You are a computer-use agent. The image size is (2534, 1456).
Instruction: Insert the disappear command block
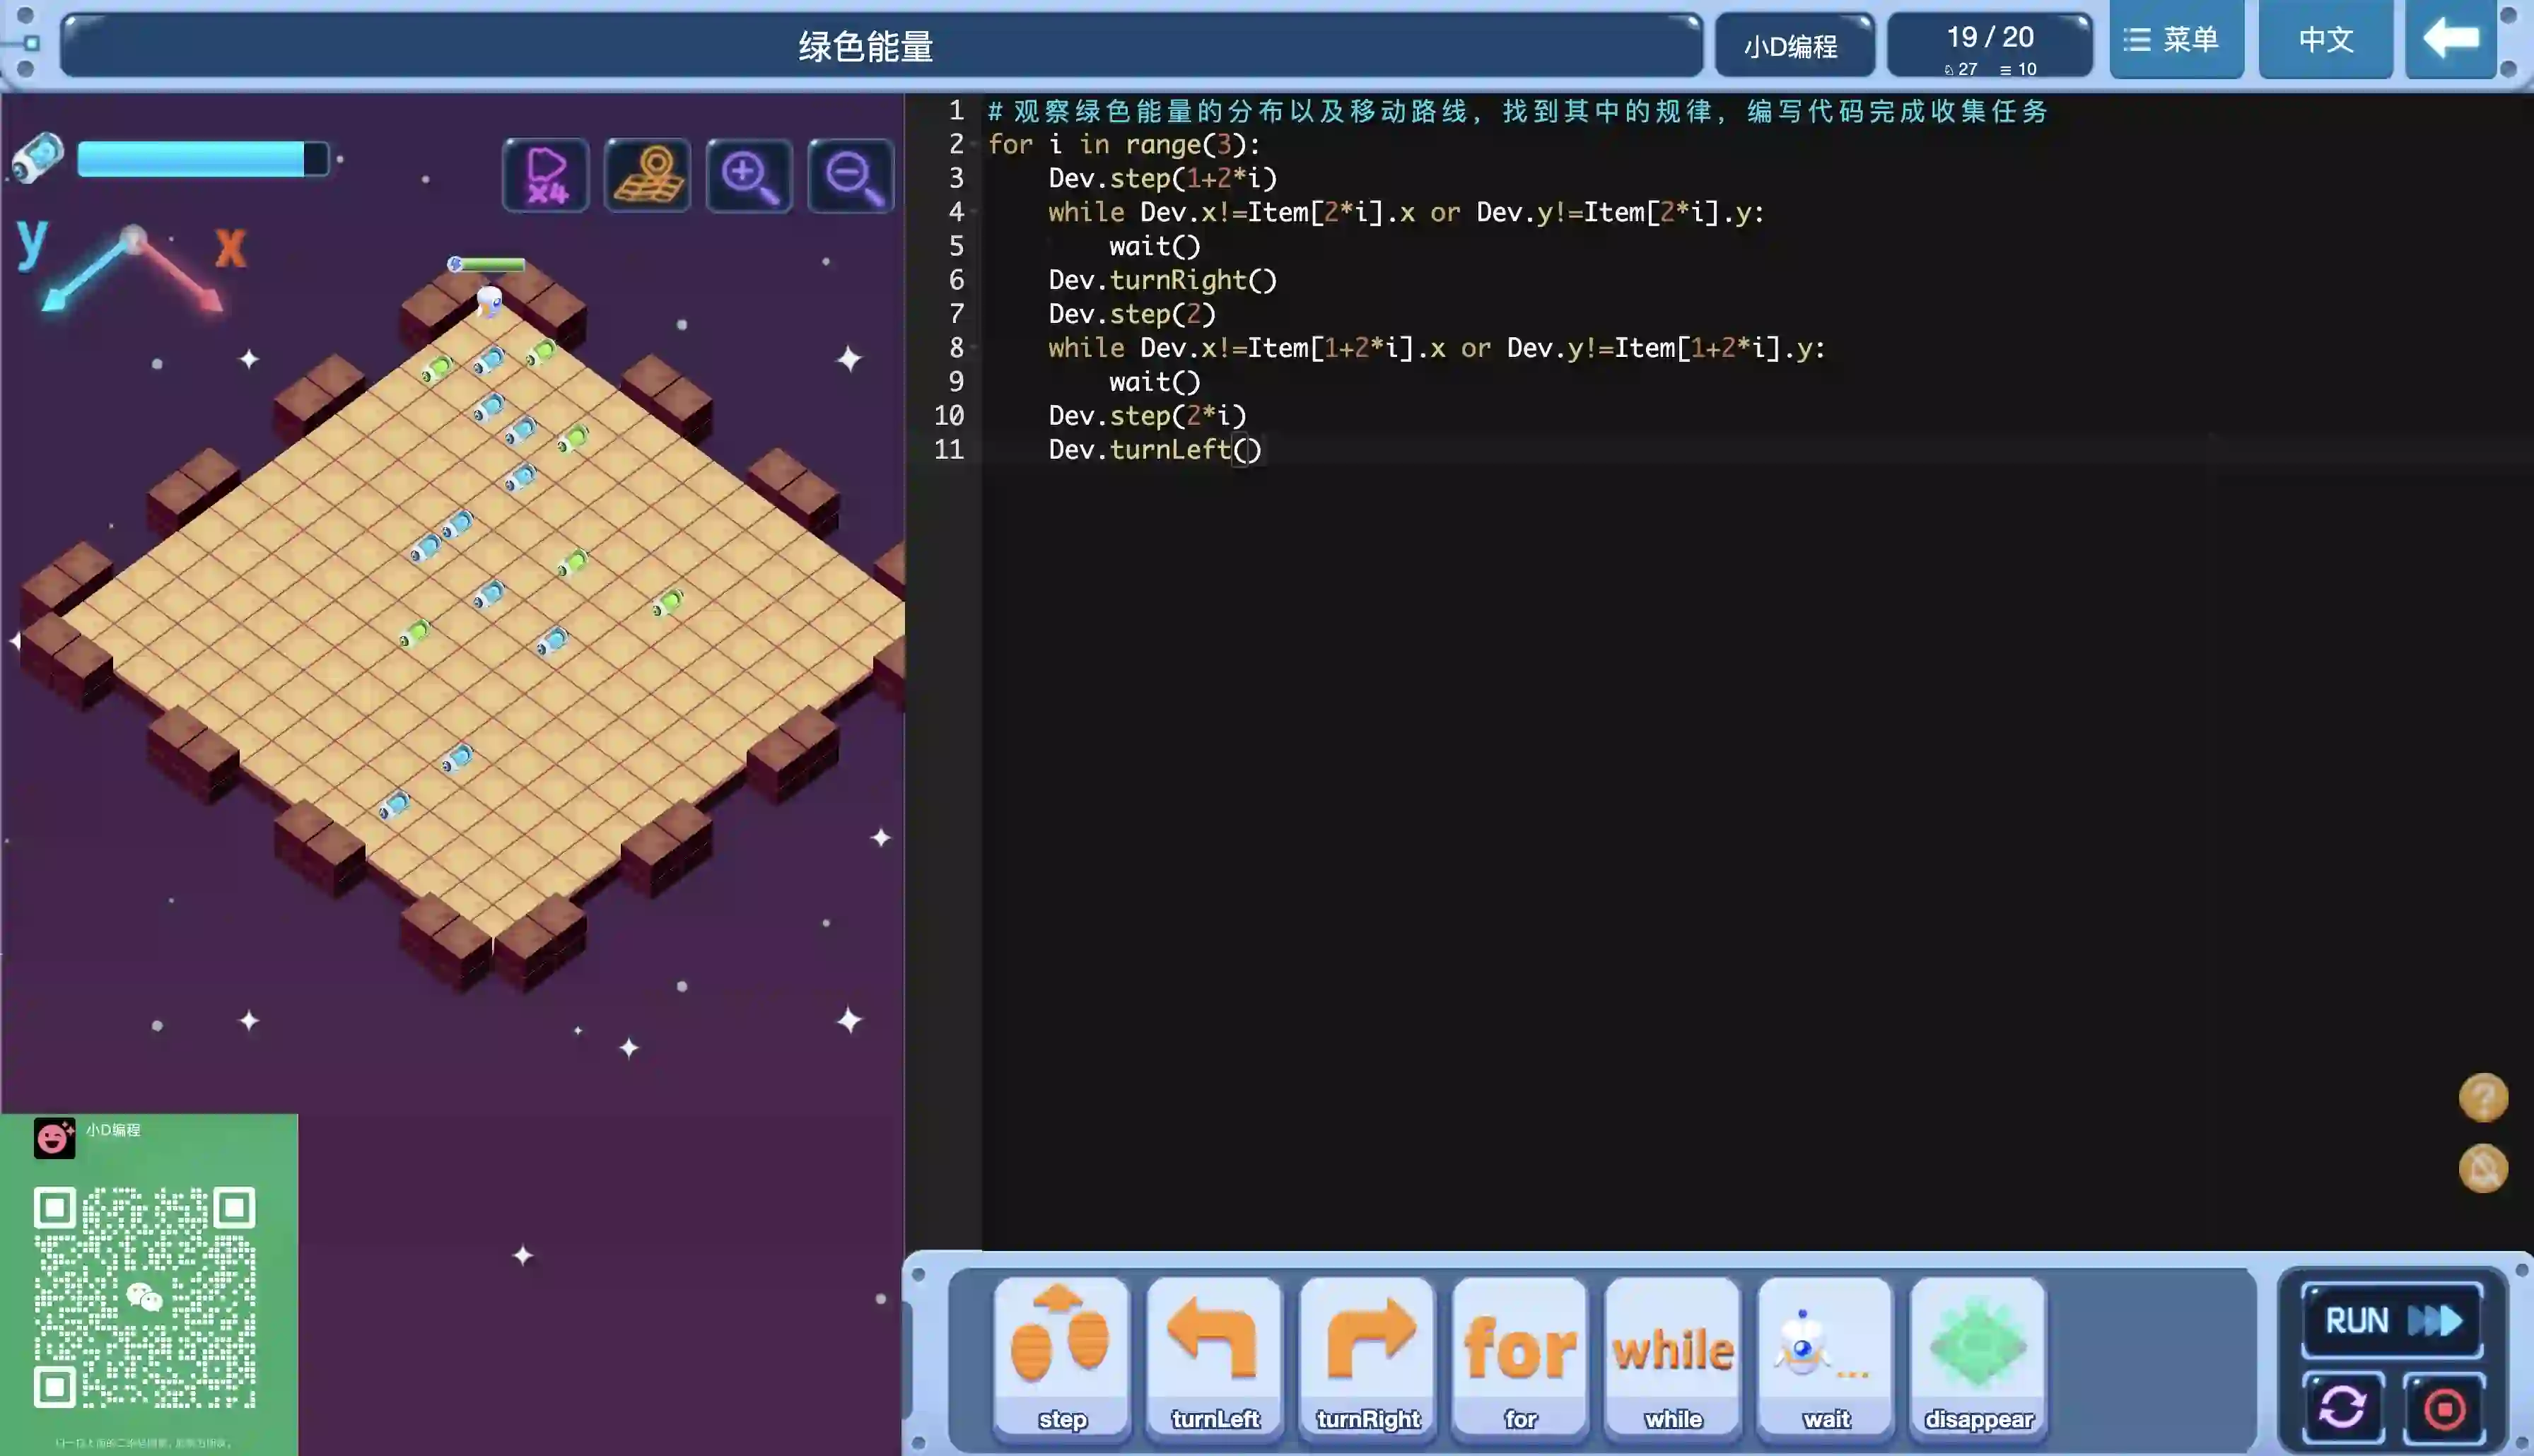tap(1978, 1356)
